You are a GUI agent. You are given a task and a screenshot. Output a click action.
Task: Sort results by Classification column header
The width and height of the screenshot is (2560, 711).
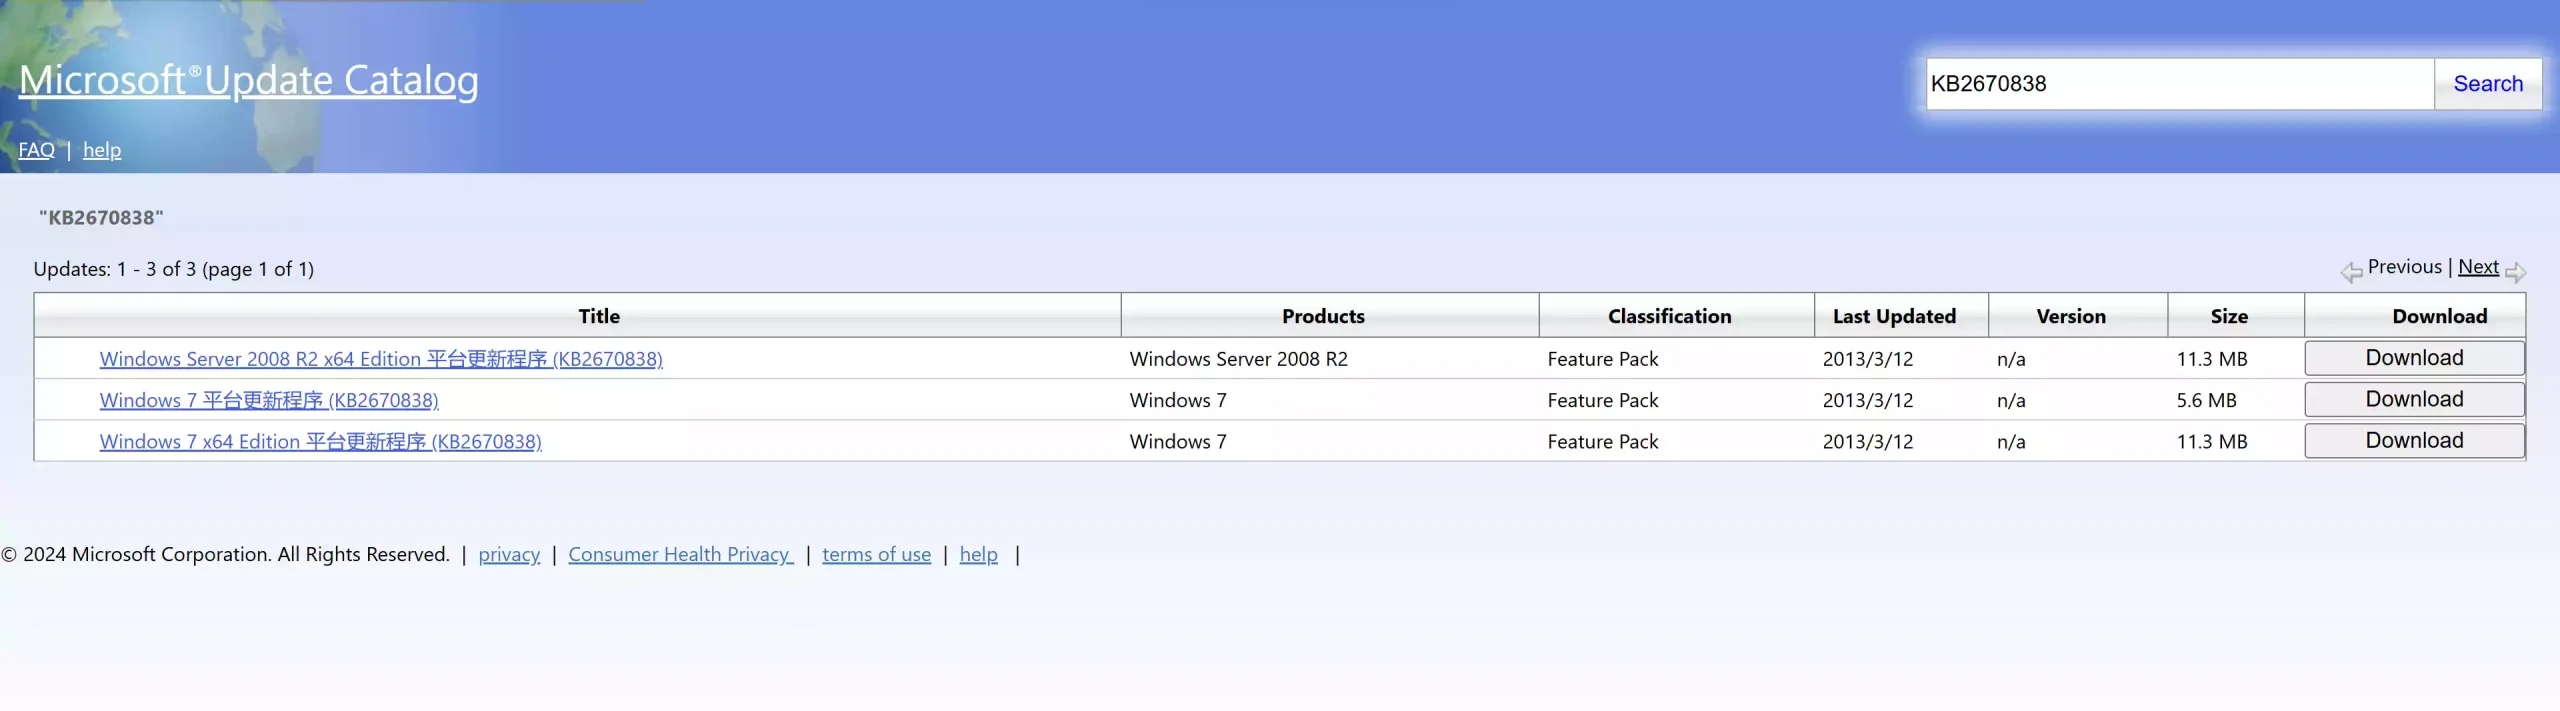point(1669,316)
